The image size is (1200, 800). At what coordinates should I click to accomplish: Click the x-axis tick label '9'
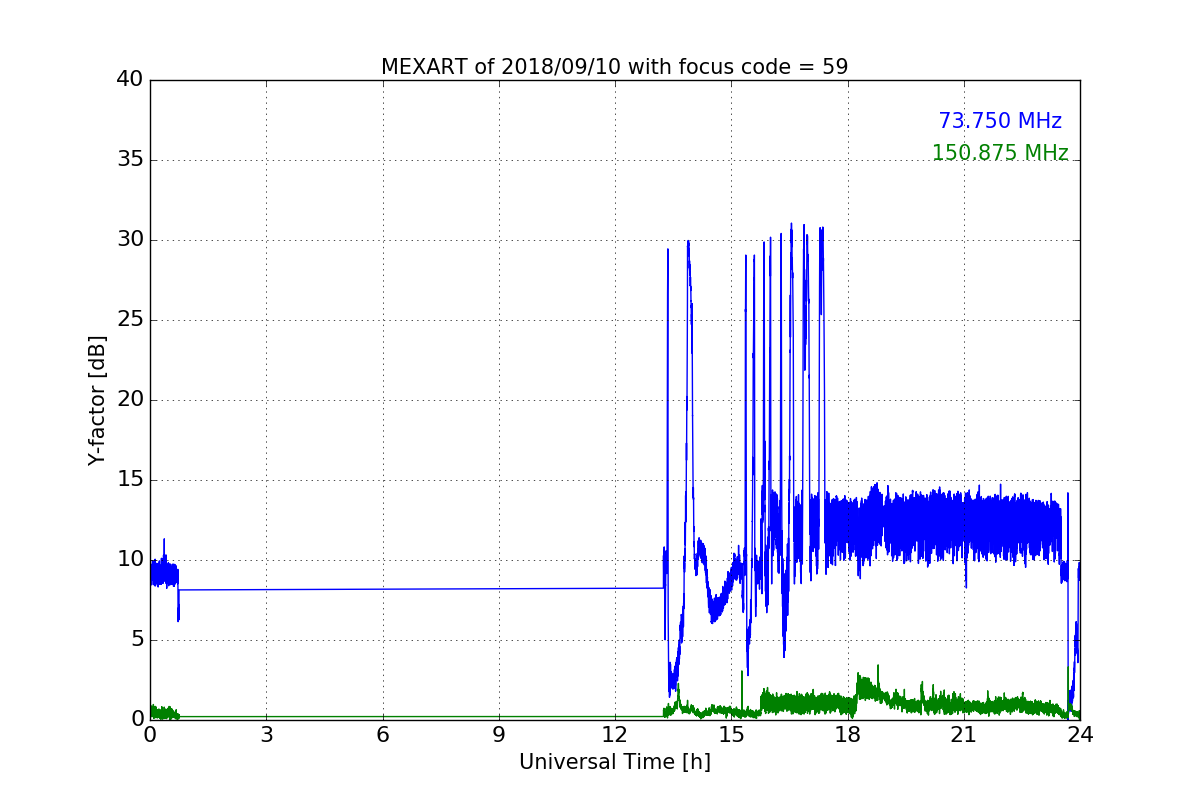(499, 735)
